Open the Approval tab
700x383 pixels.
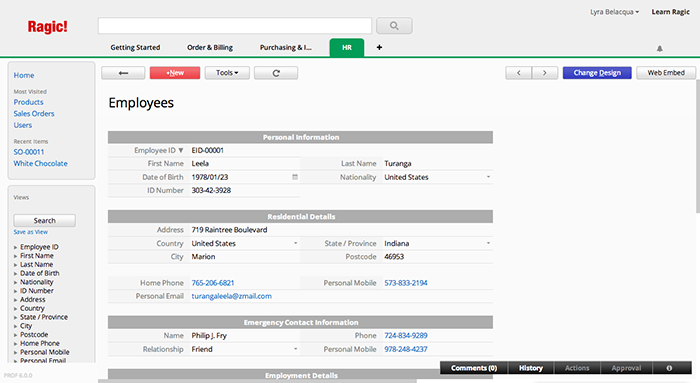coord(626,368)
